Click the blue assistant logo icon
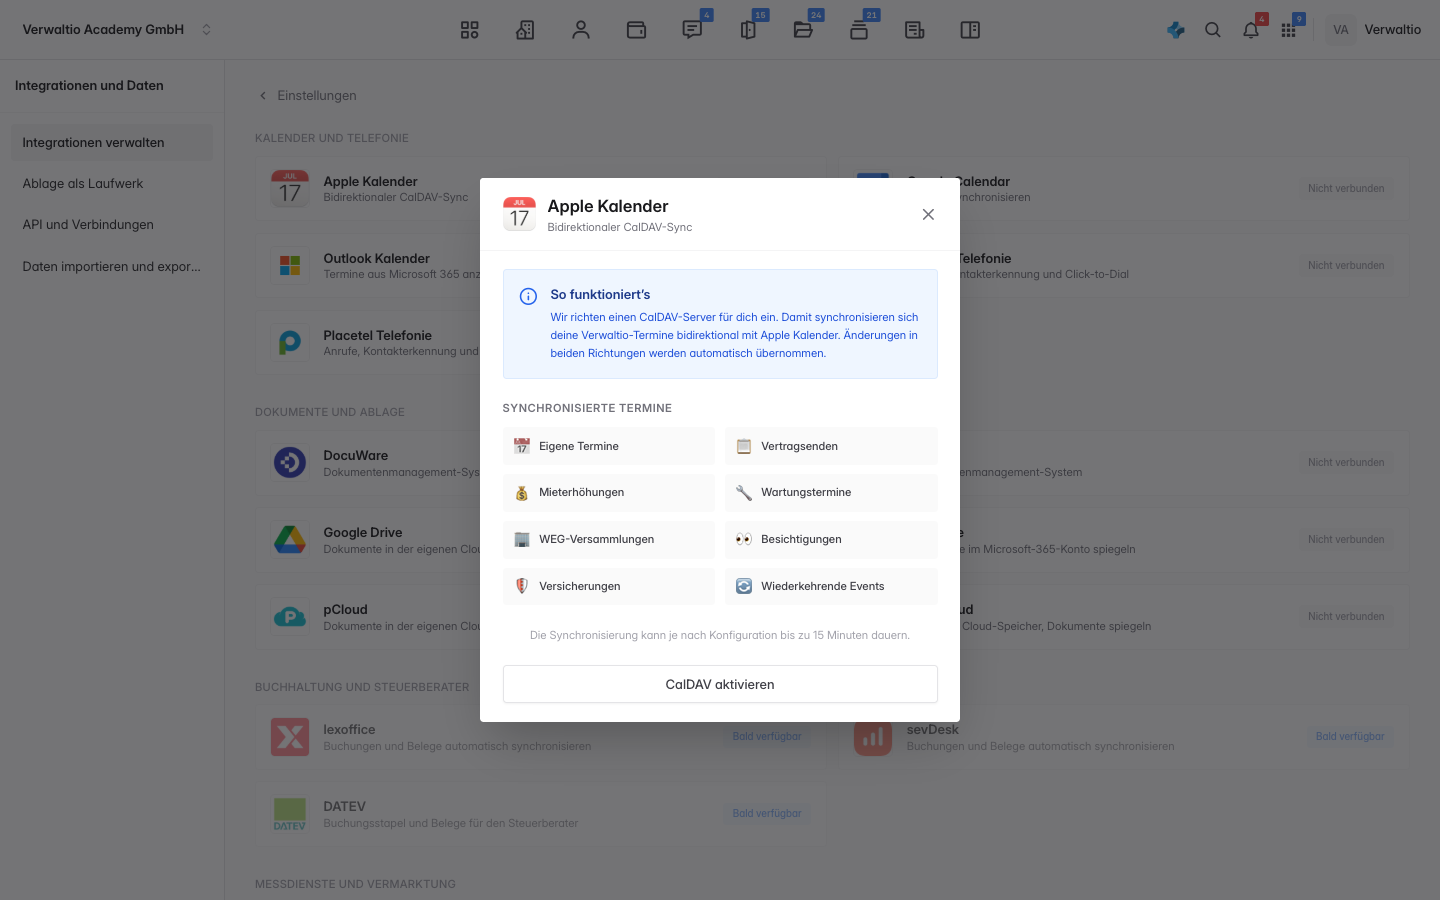Image resolution: width=1440 pixels, height=900 pixels. pos(1176,30)
